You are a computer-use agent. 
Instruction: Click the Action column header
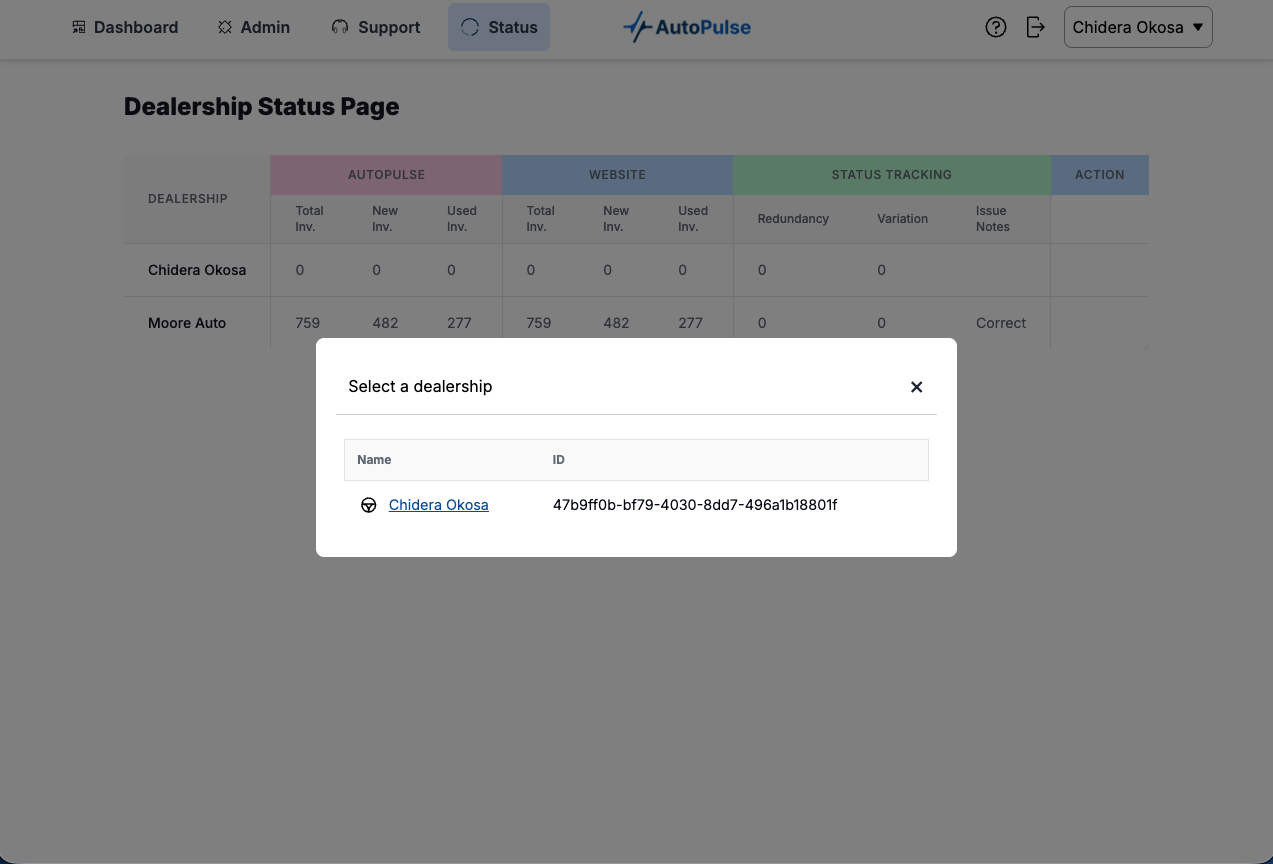pyautogui.click(x=1099, y=175)
